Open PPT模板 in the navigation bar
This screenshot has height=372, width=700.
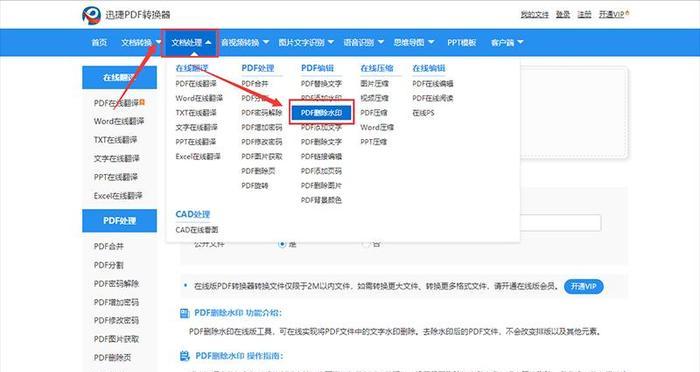(462, 42)
